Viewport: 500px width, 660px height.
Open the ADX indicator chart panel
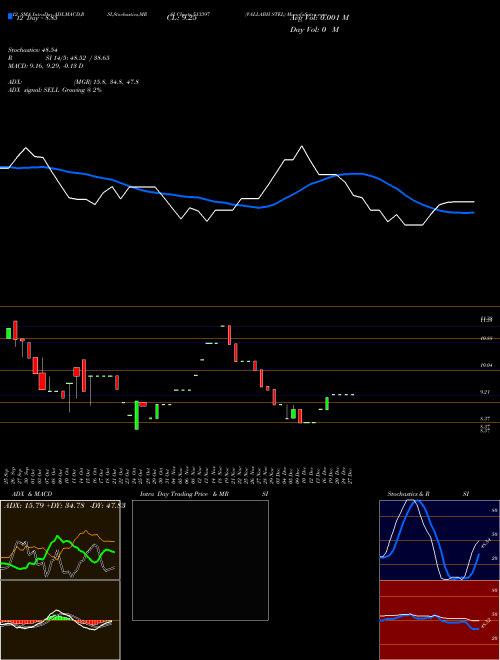tap(60, 540)
